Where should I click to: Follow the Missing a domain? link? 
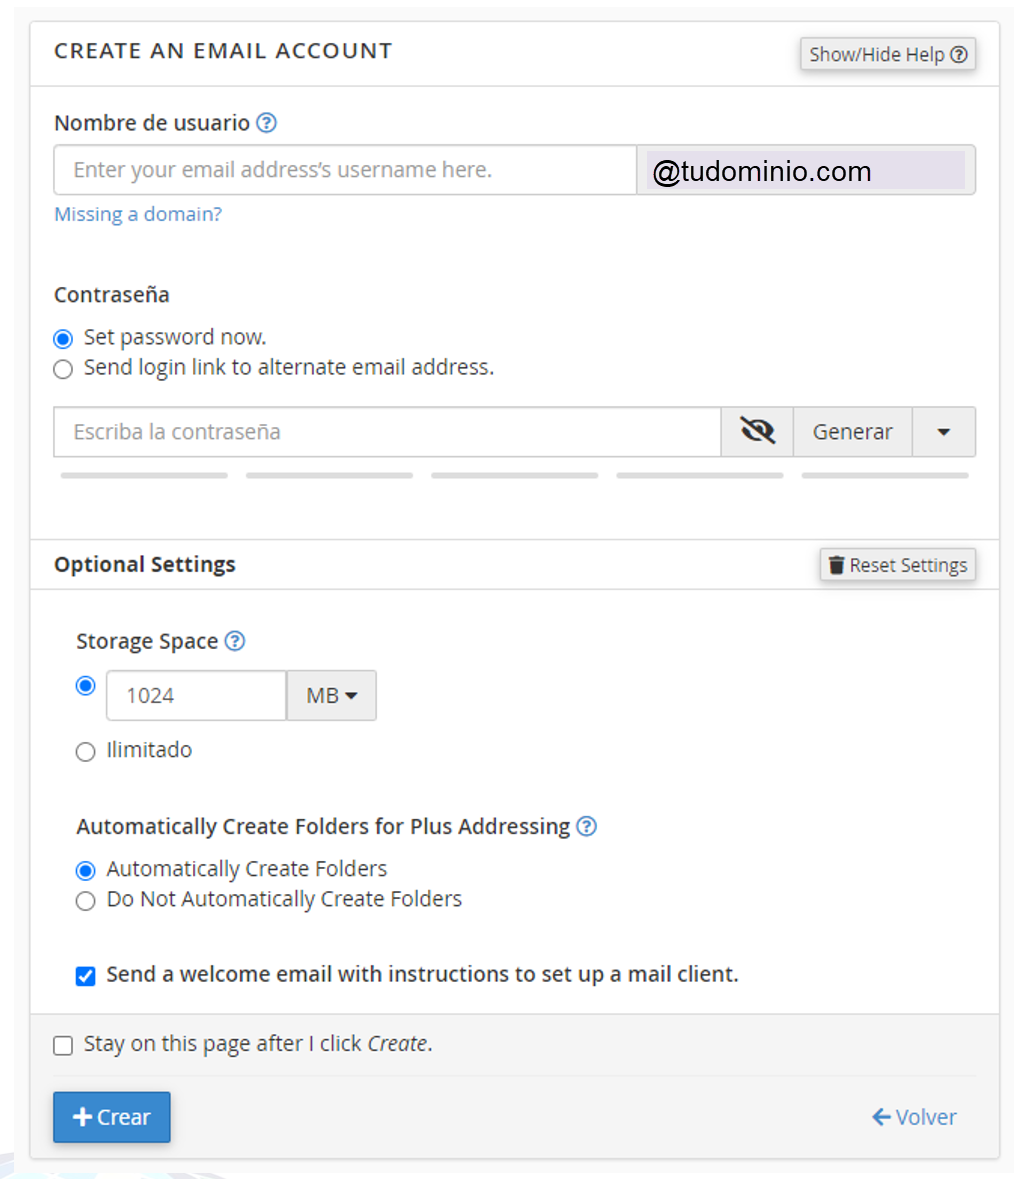click(x=138, y=214)
